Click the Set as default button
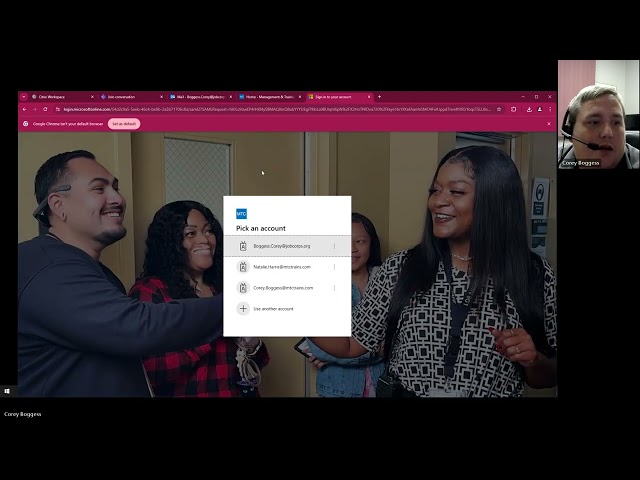Screen dimensions: 640x480 [124, 124]
